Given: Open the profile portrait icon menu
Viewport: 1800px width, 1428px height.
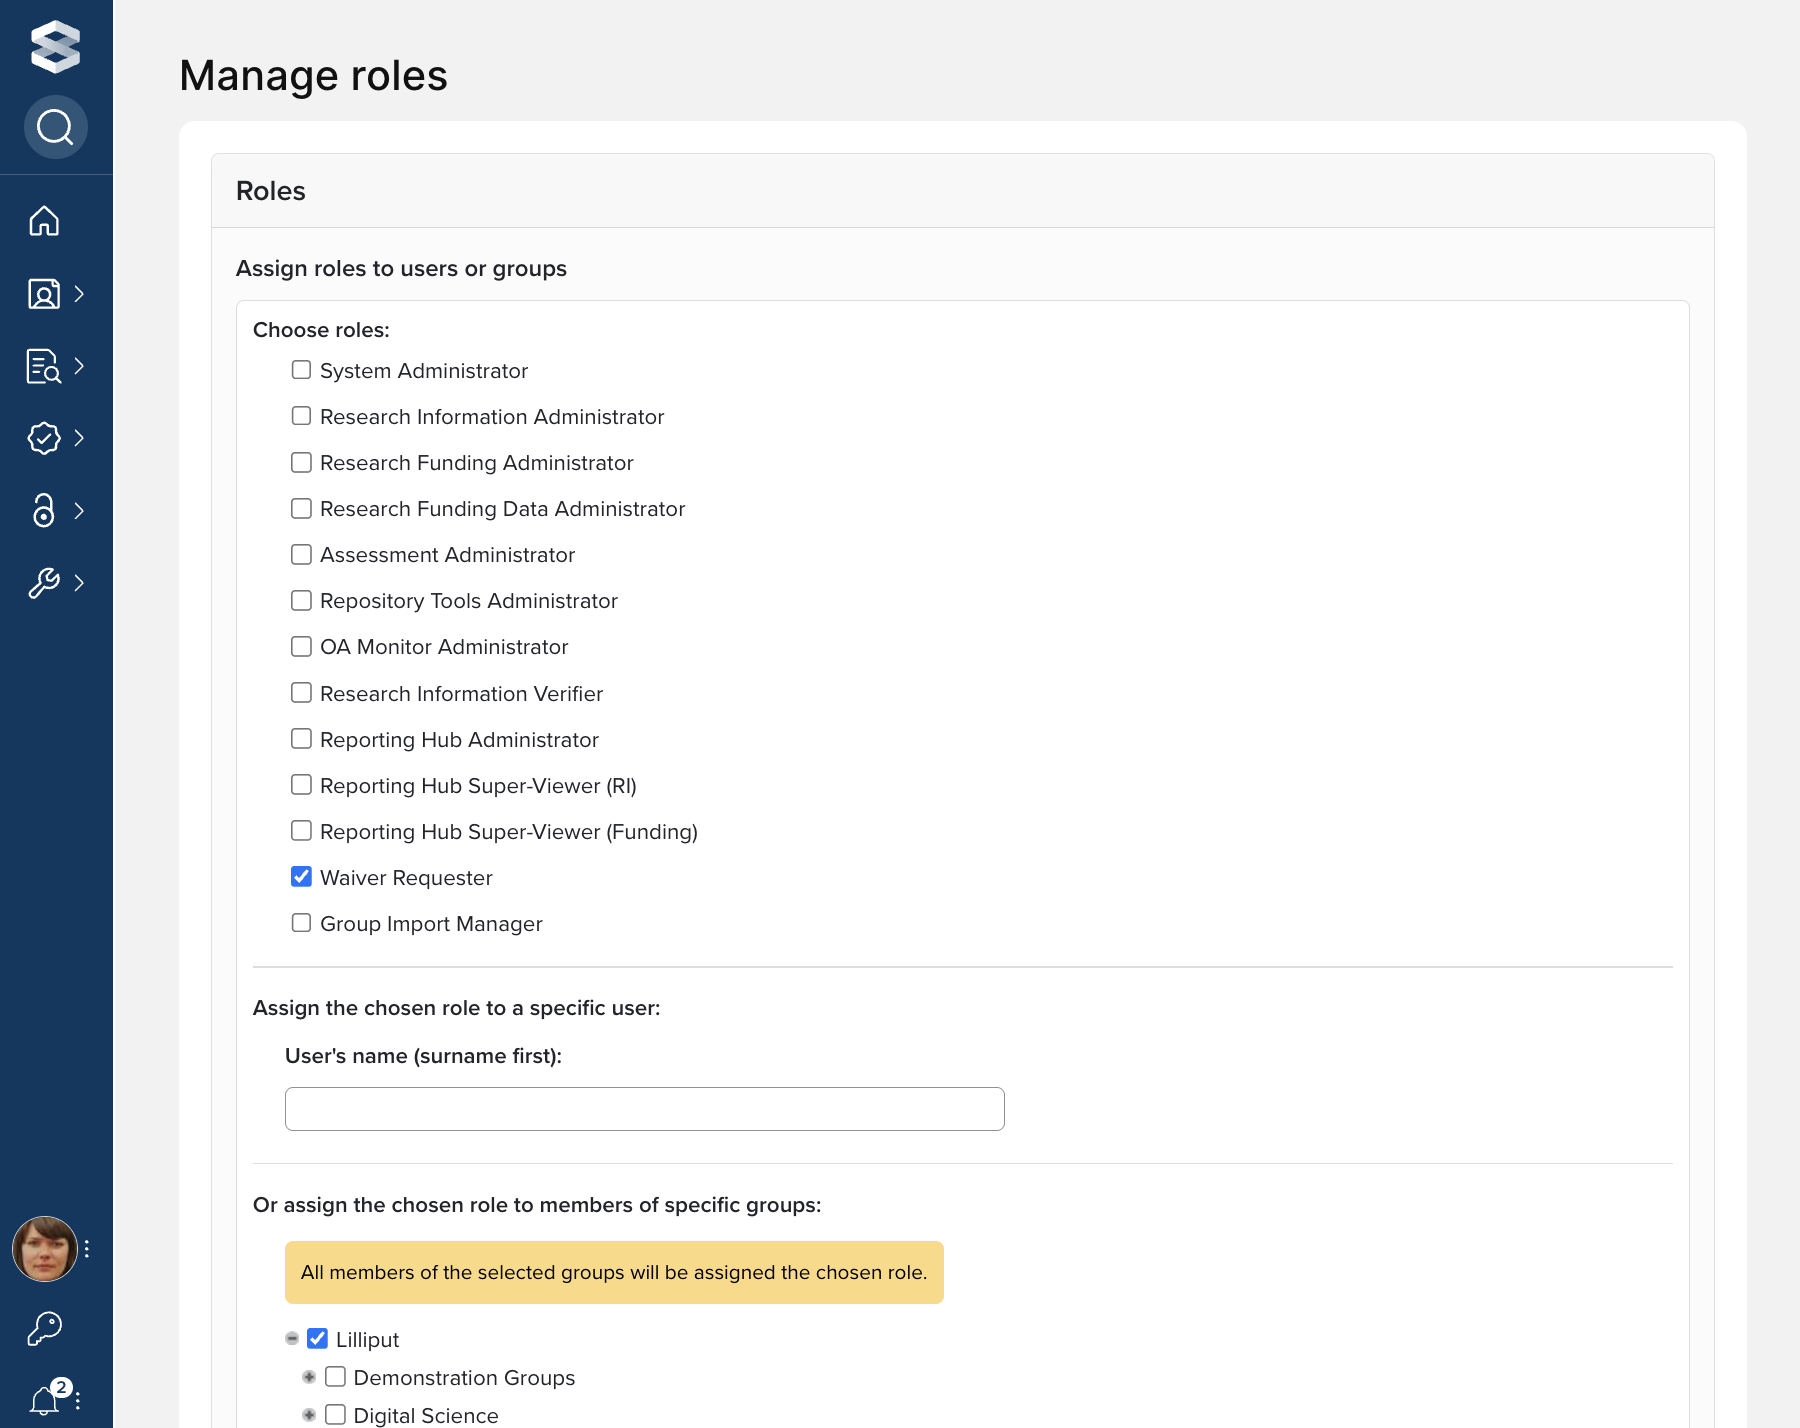Looking at the screenshot, I should tap(44, 294).
